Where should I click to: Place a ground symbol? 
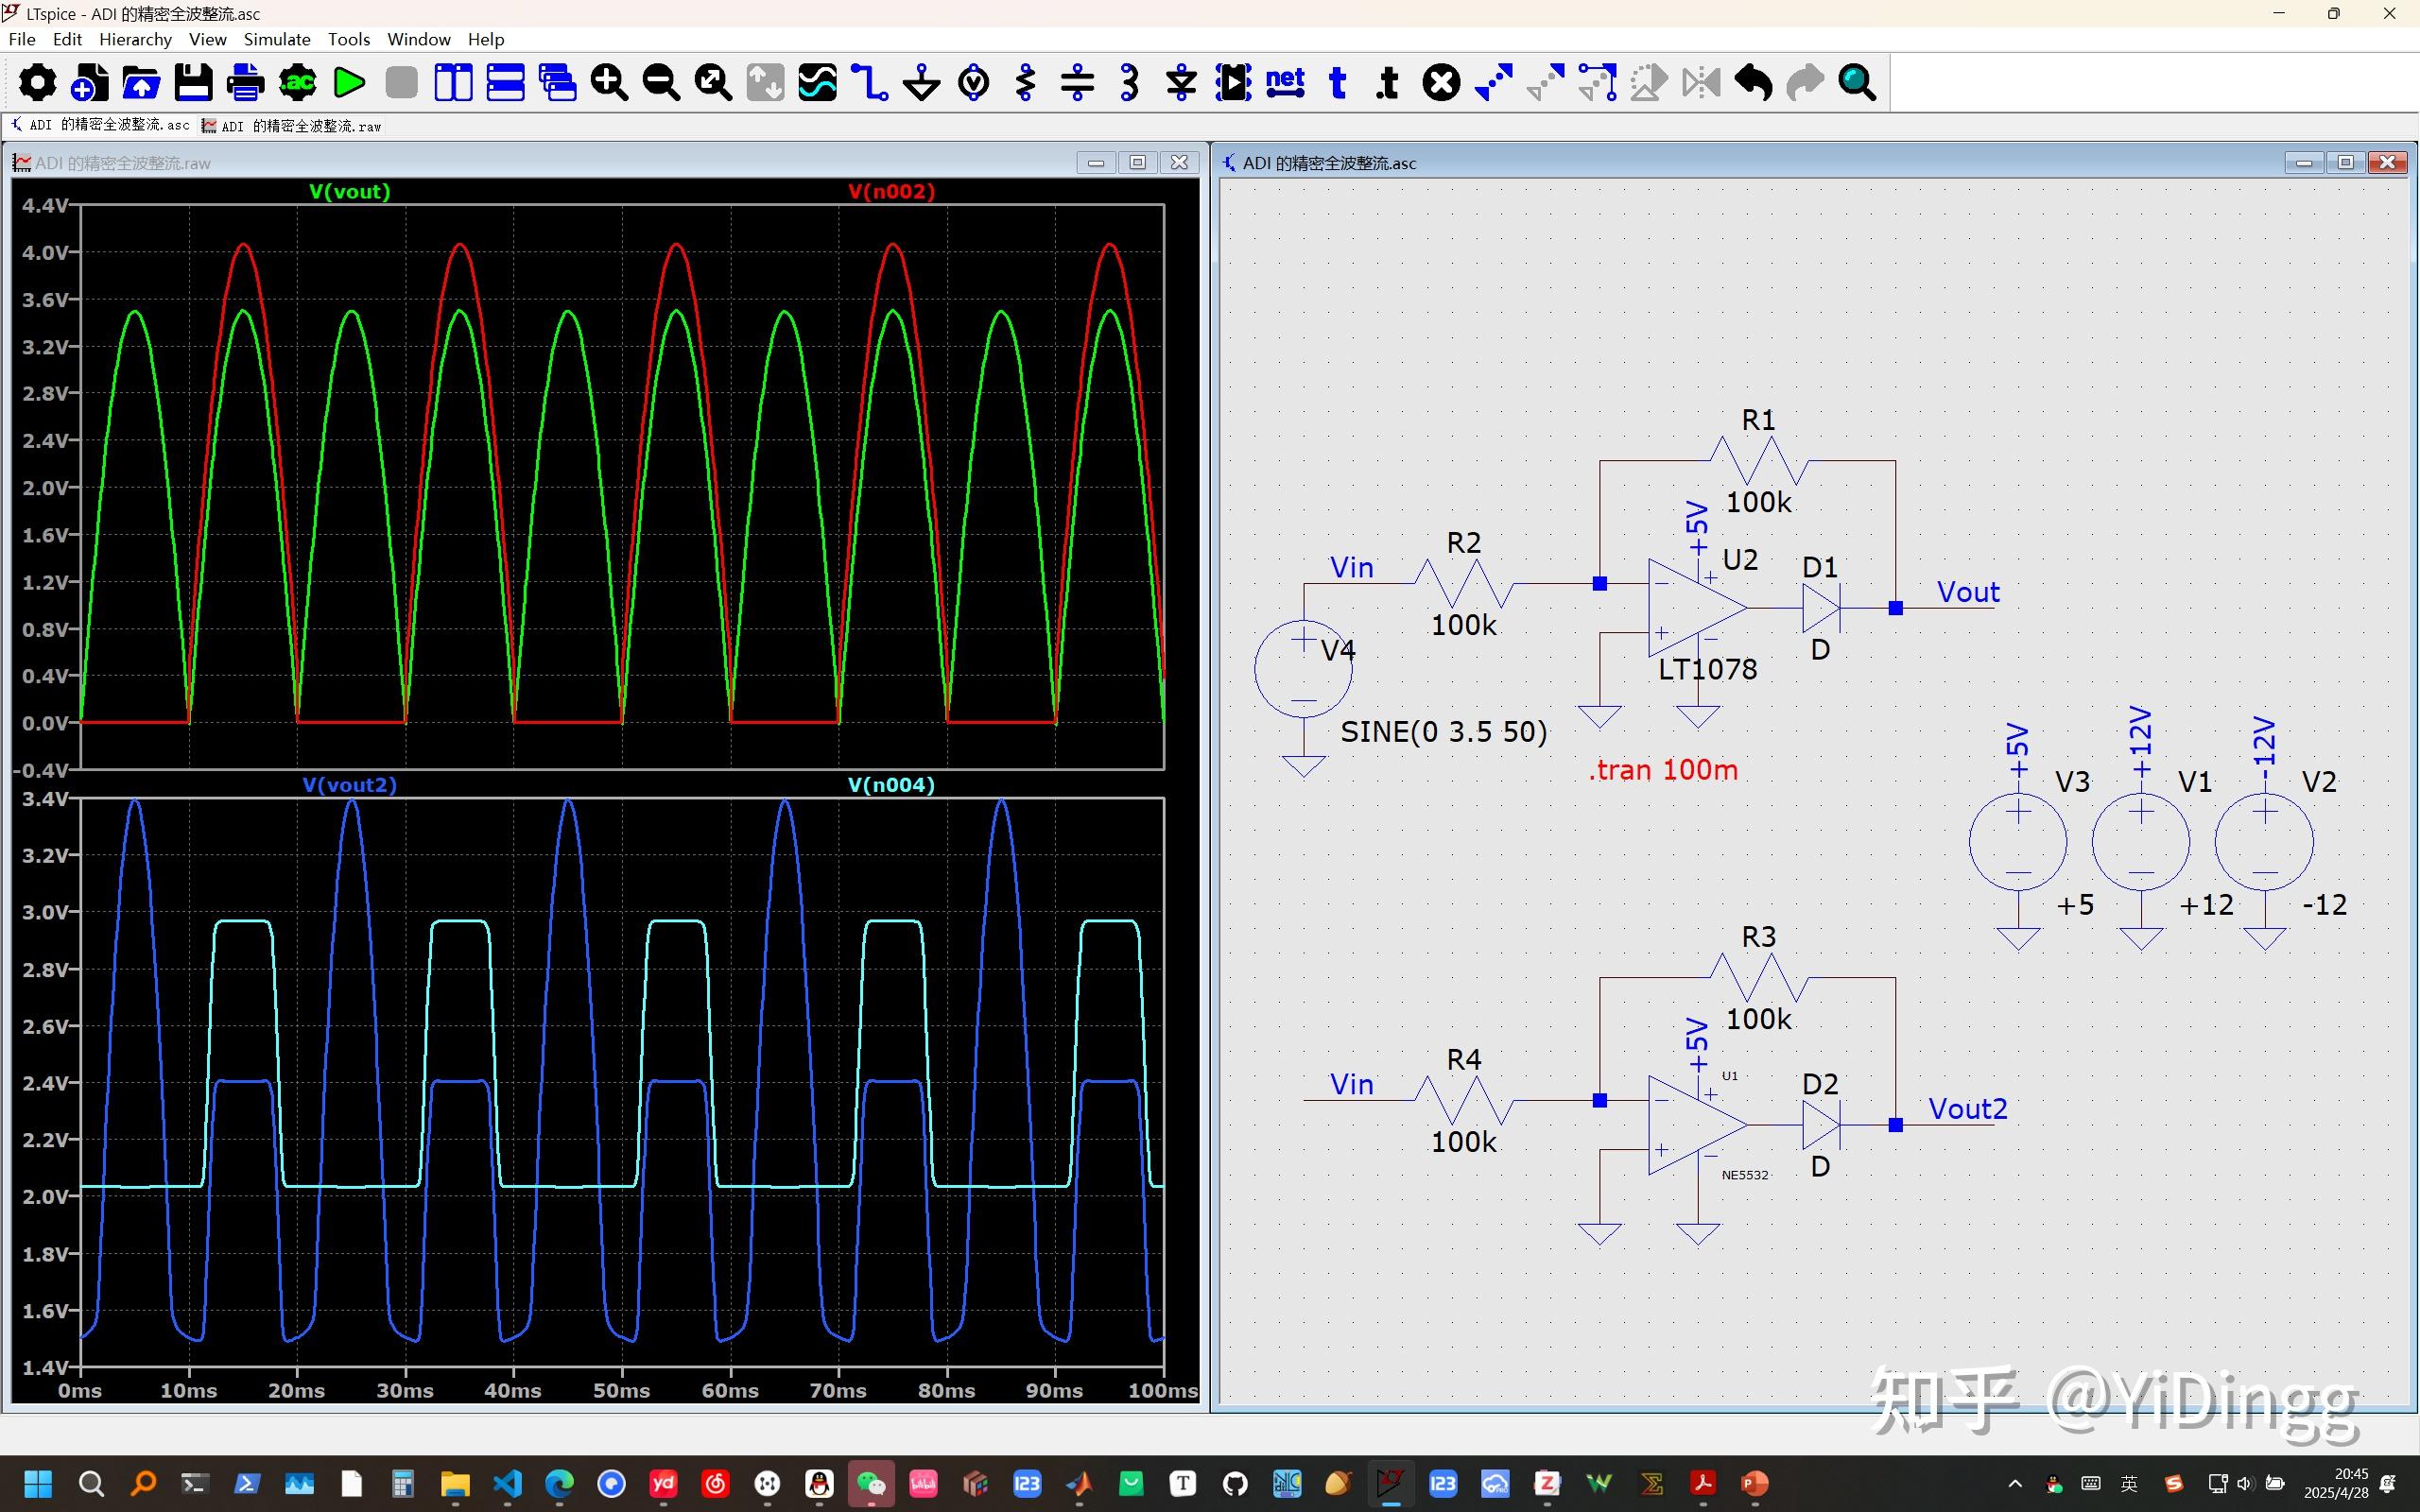click(x=921, y=82)
